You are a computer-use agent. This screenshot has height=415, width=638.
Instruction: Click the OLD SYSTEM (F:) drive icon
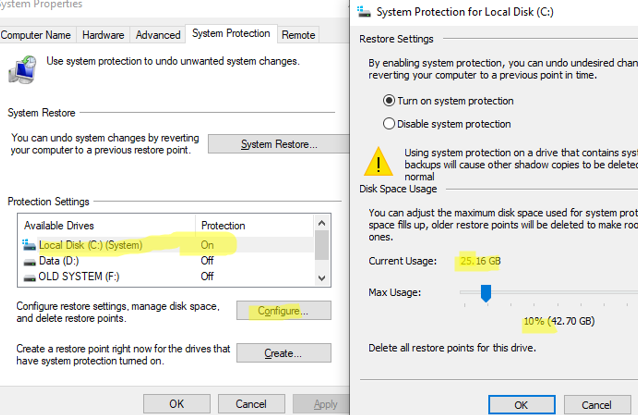point(29,277)
